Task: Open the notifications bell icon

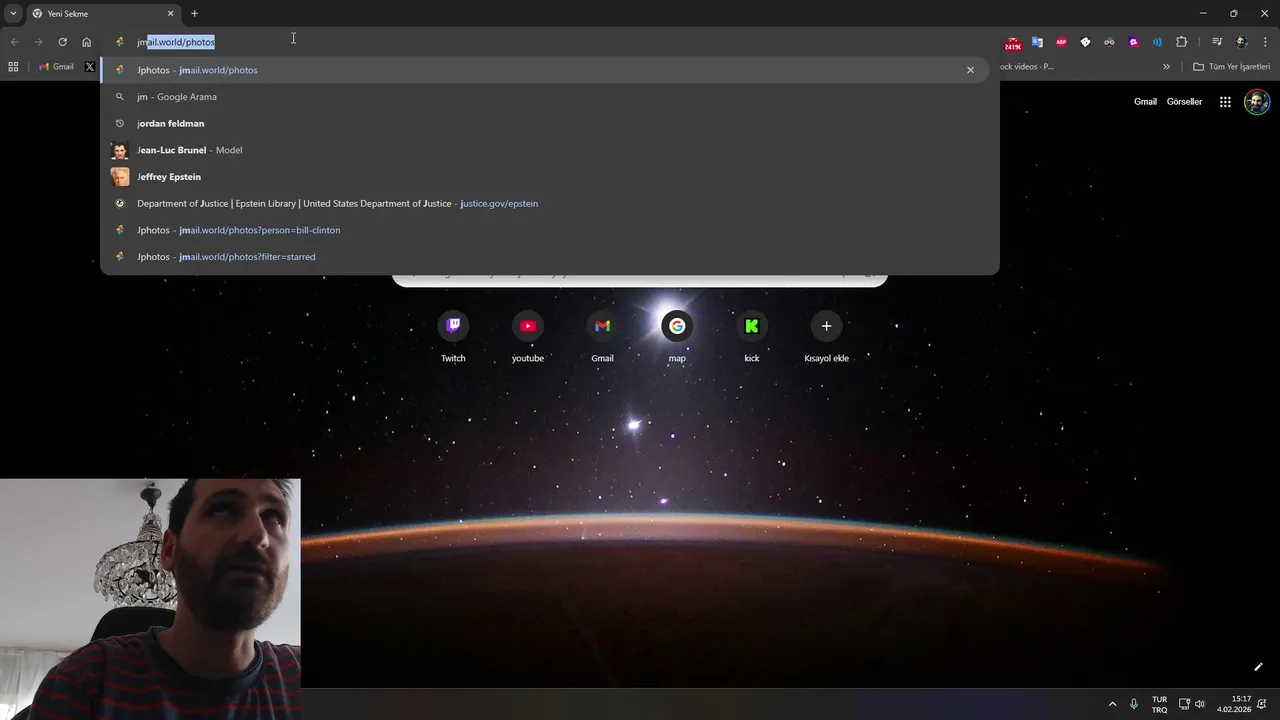Action: coord(1262,704)
